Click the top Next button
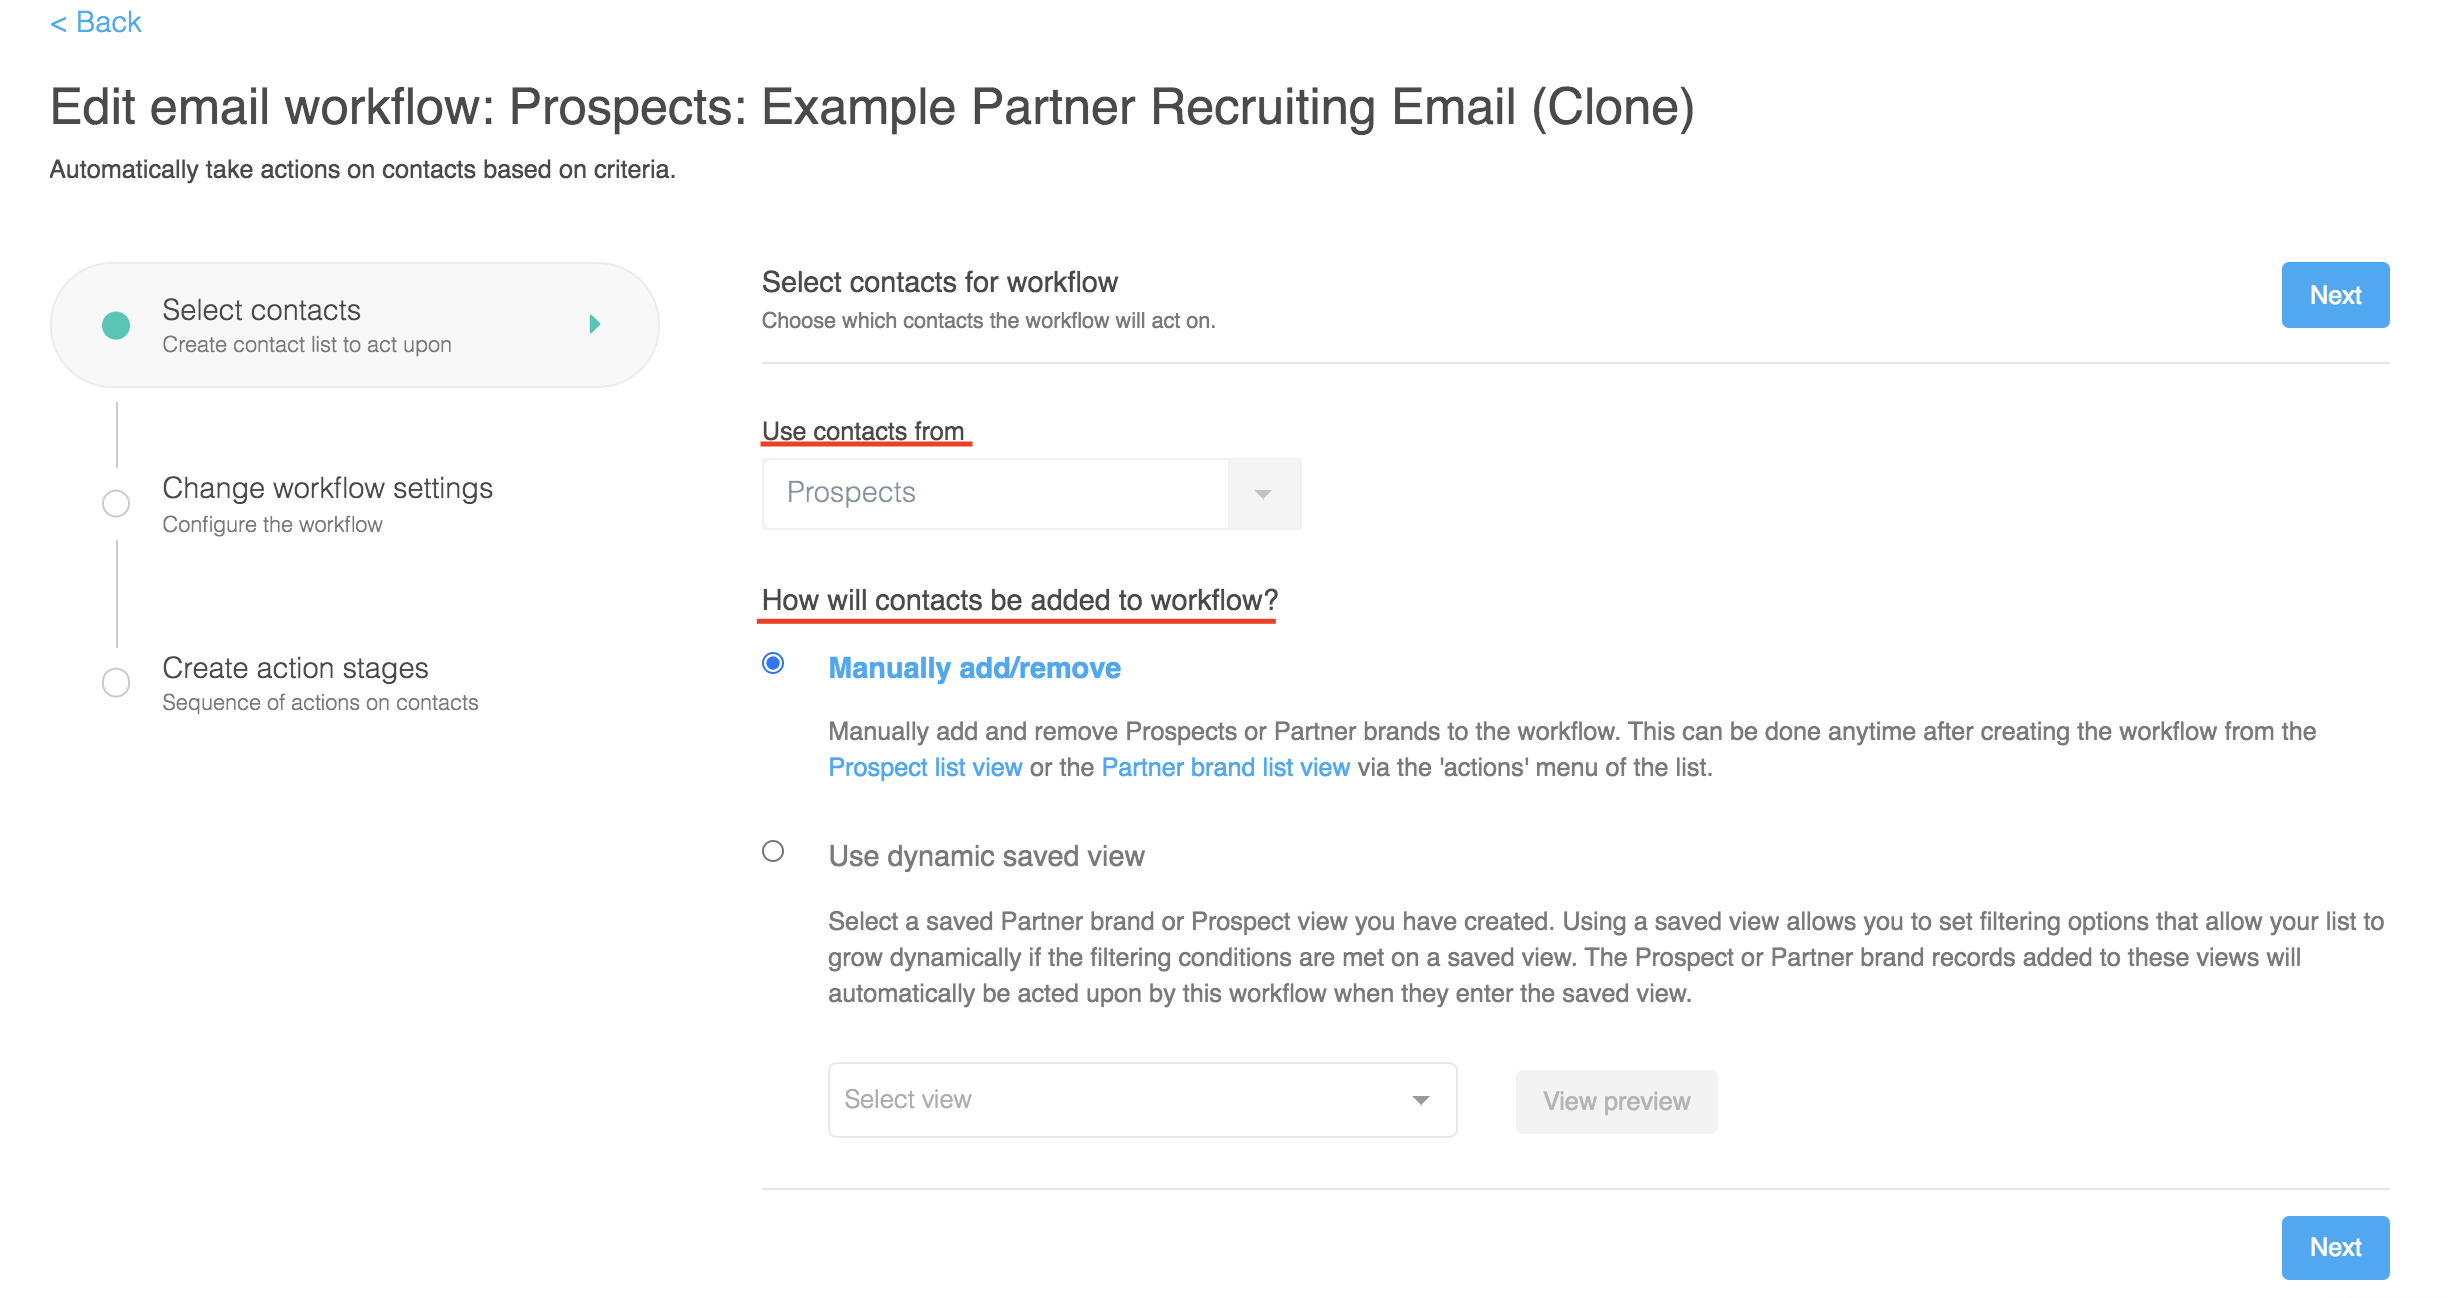2448x1298 pixels. click(2335, 295)
